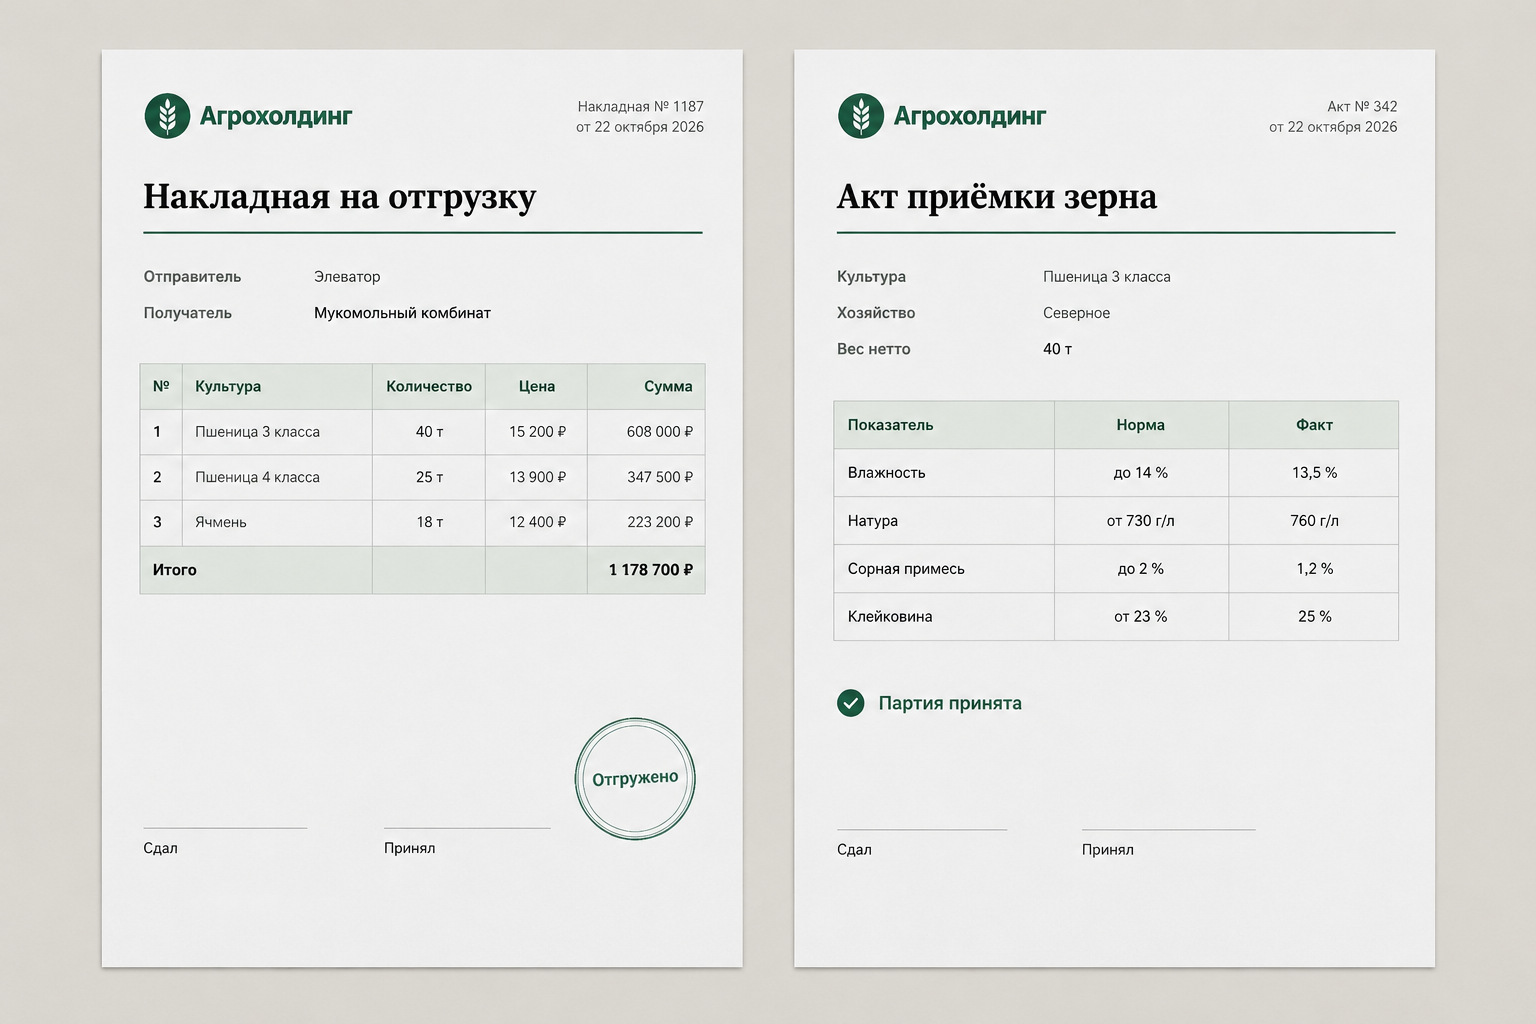Click the Партия принята status text

click(x=950, y=703)
